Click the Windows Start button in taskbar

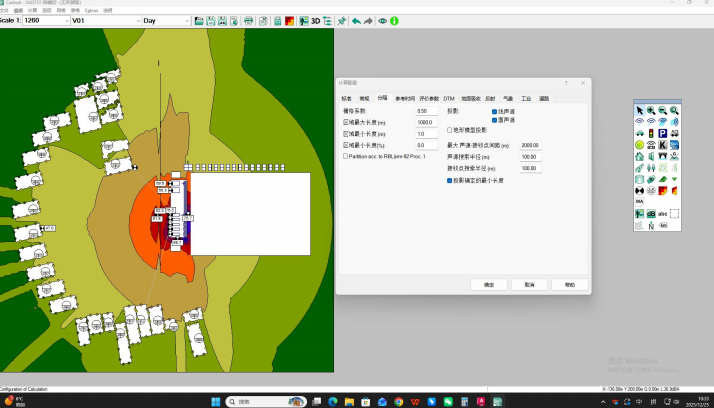[216, 402]
